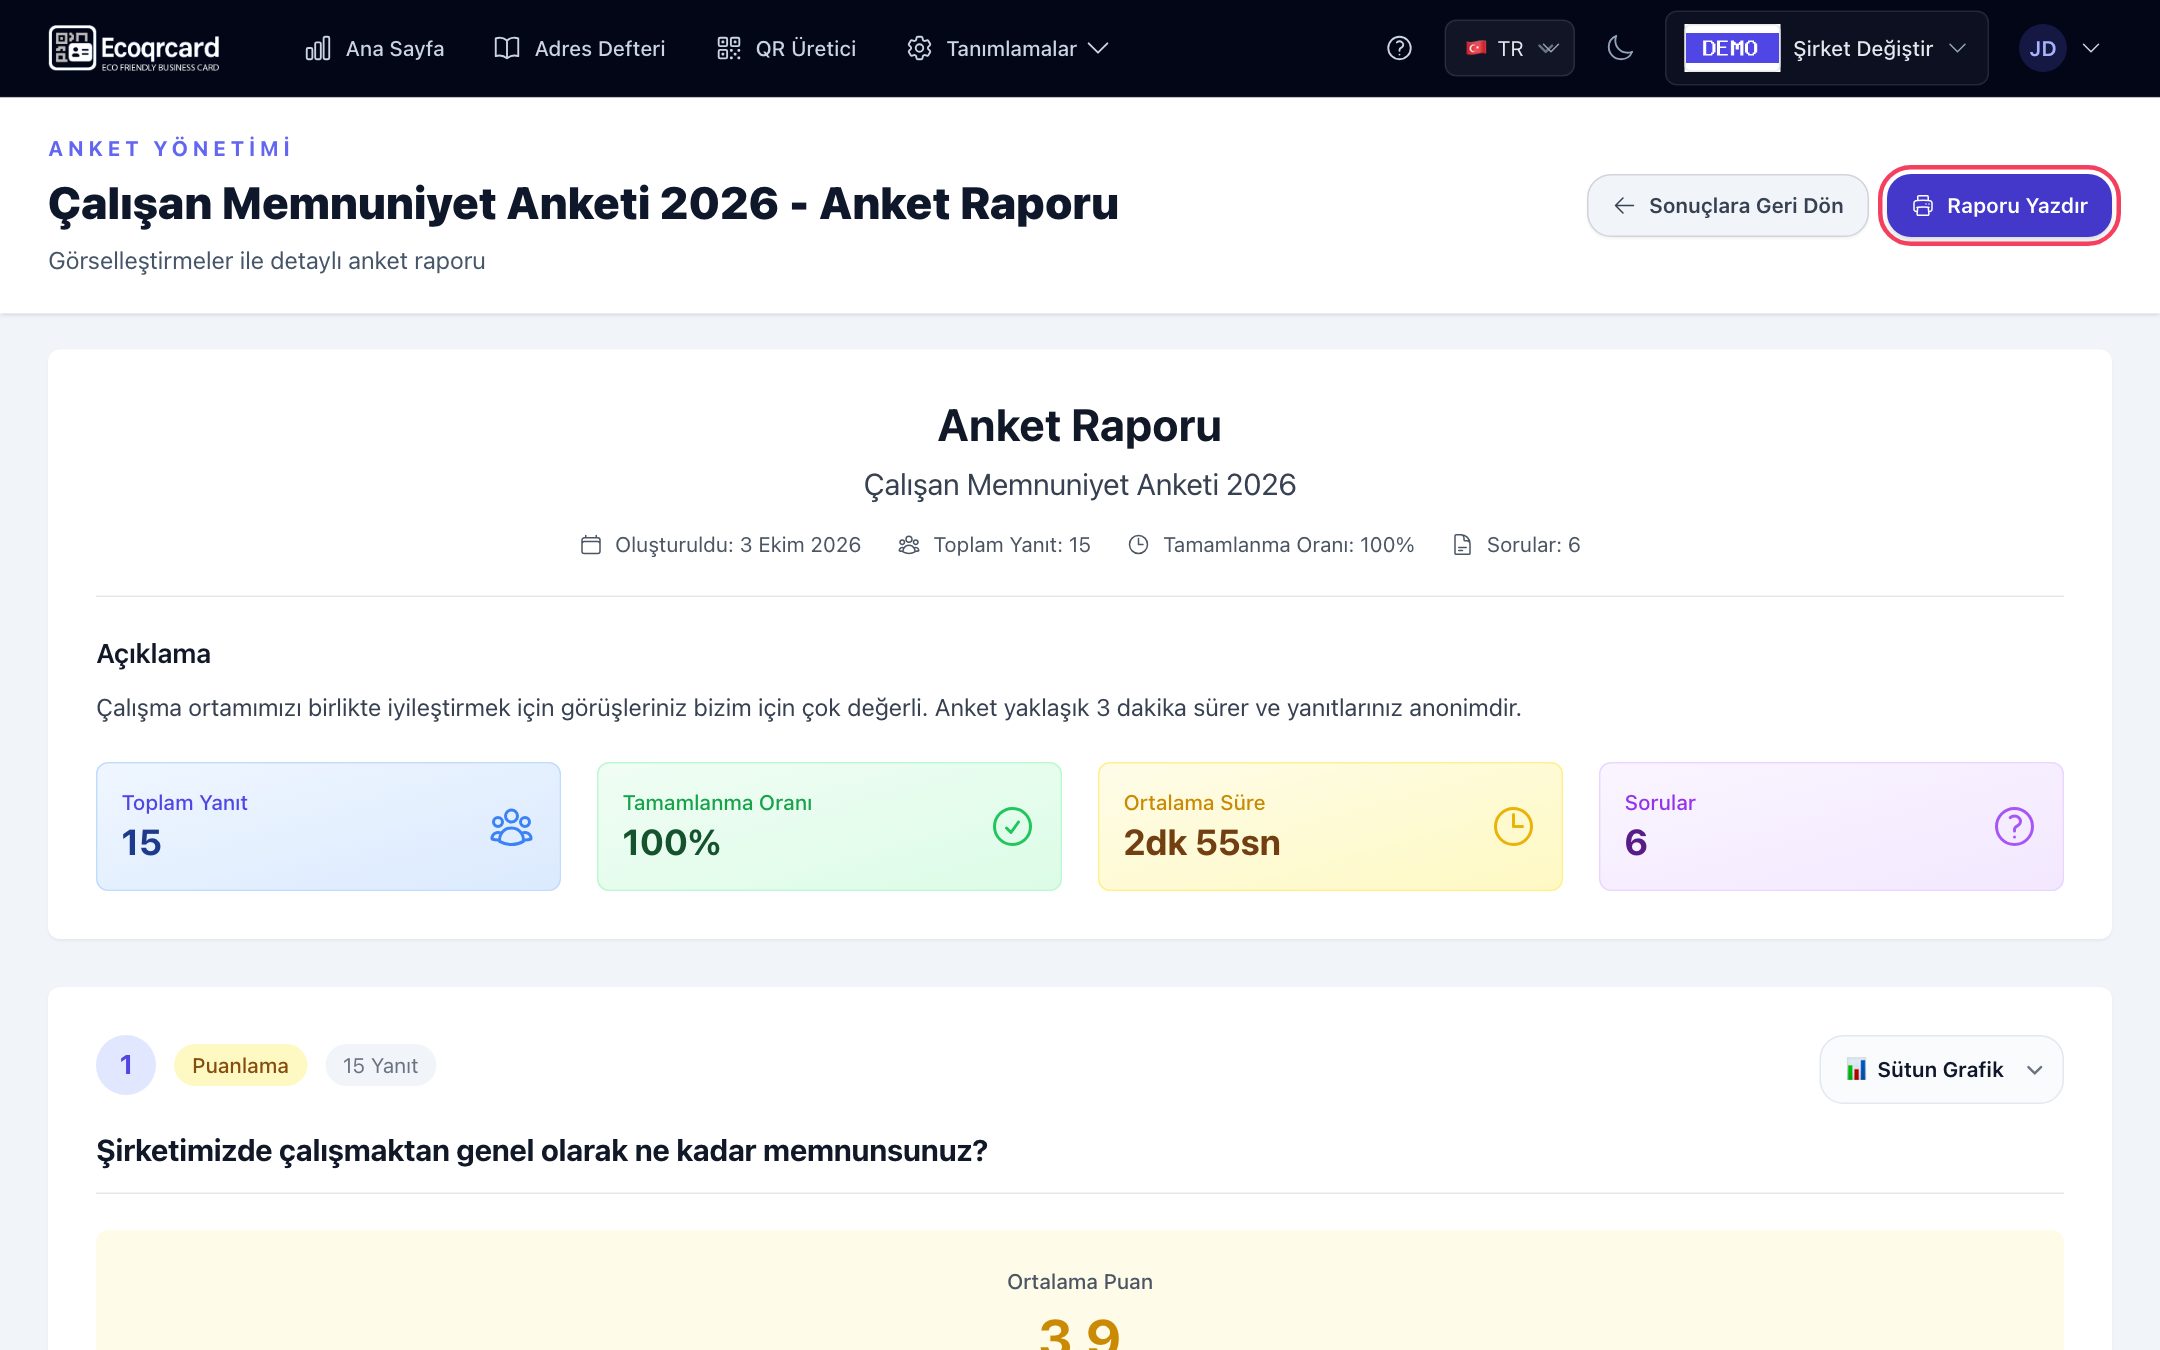Screen dimensions: 2160x1350
Task: Click the Toplam Yanıt value 15
Action: [141, 843]
